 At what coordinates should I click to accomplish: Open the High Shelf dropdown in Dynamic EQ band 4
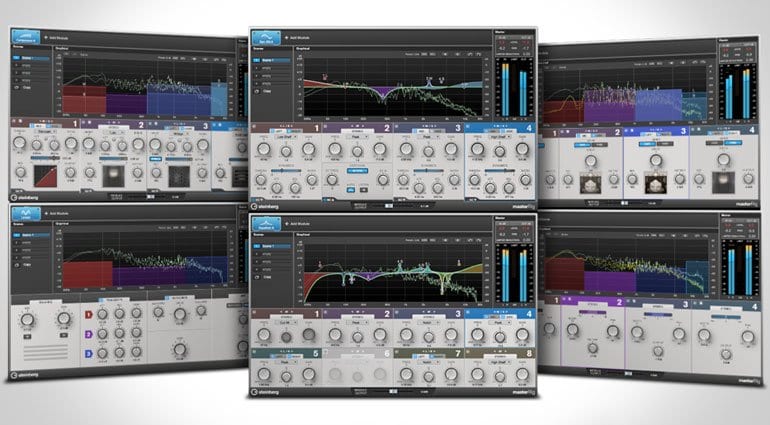point(500,137)
